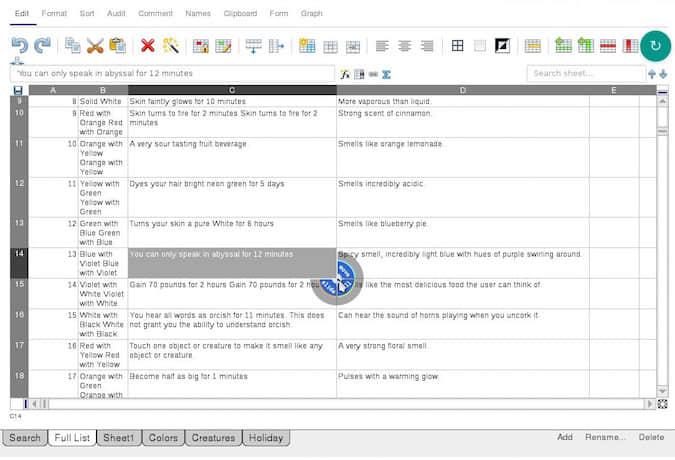Click the Redo arrow icon
The height and width of the screenshot is (460, 675).
coord(42,46)
